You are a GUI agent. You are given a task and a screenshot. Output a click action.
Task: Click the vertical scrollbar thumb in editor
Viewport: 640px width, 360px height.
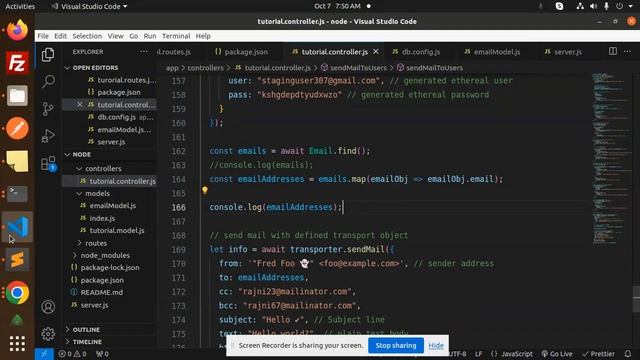[636, 298]
